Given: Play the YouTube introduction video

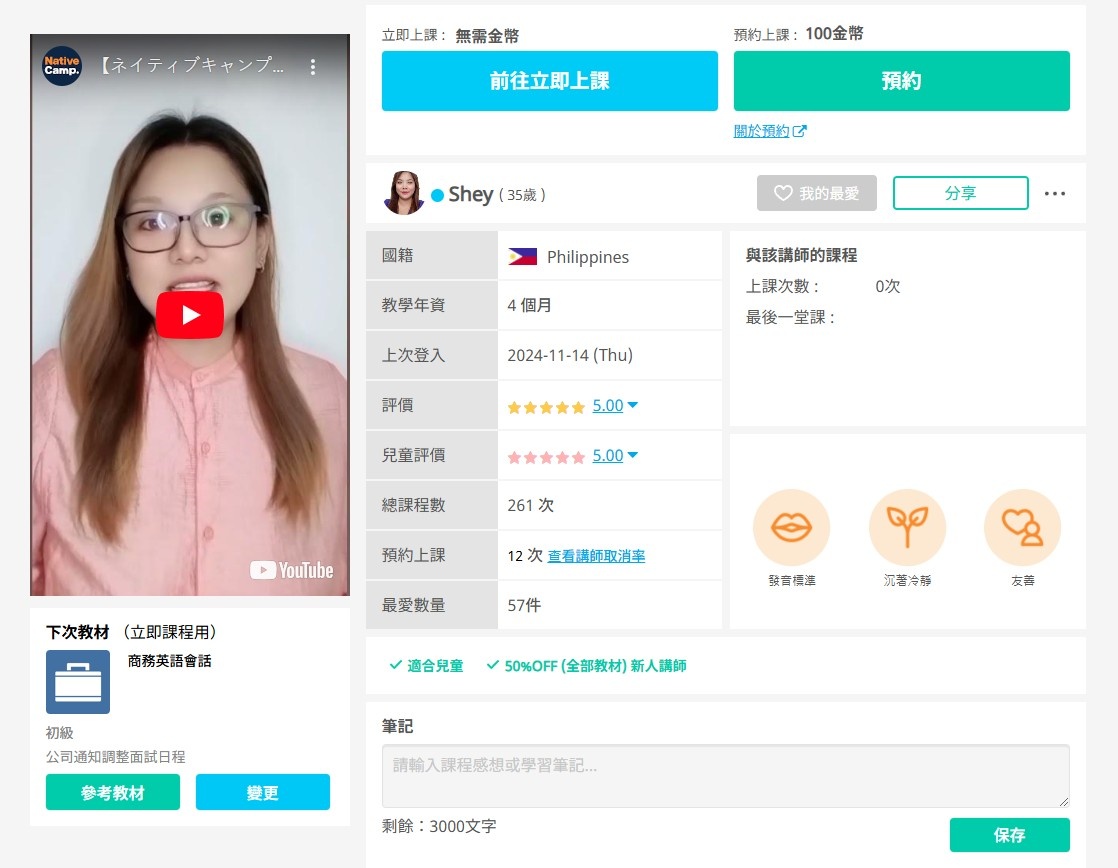Looking at the screenshot, I should 190,315.
